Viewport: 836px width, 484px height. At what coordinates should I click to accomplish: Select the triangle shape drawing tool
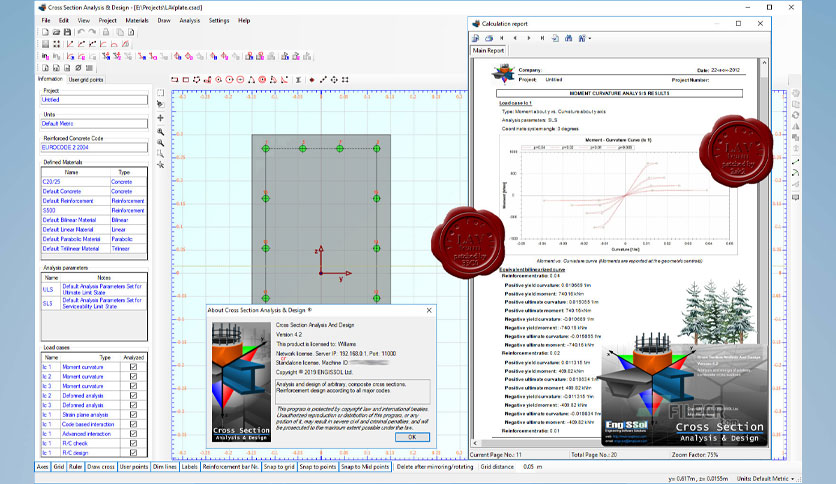(251, 79)
